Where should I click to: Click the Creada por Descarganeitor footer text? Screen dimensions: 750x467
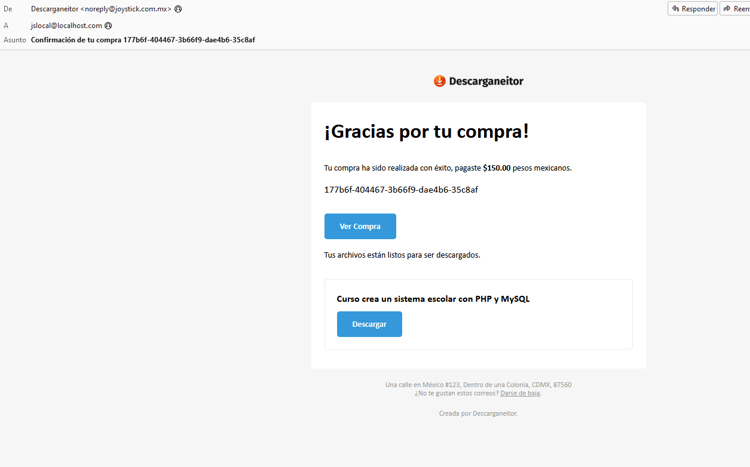click(x=478, y=413)
